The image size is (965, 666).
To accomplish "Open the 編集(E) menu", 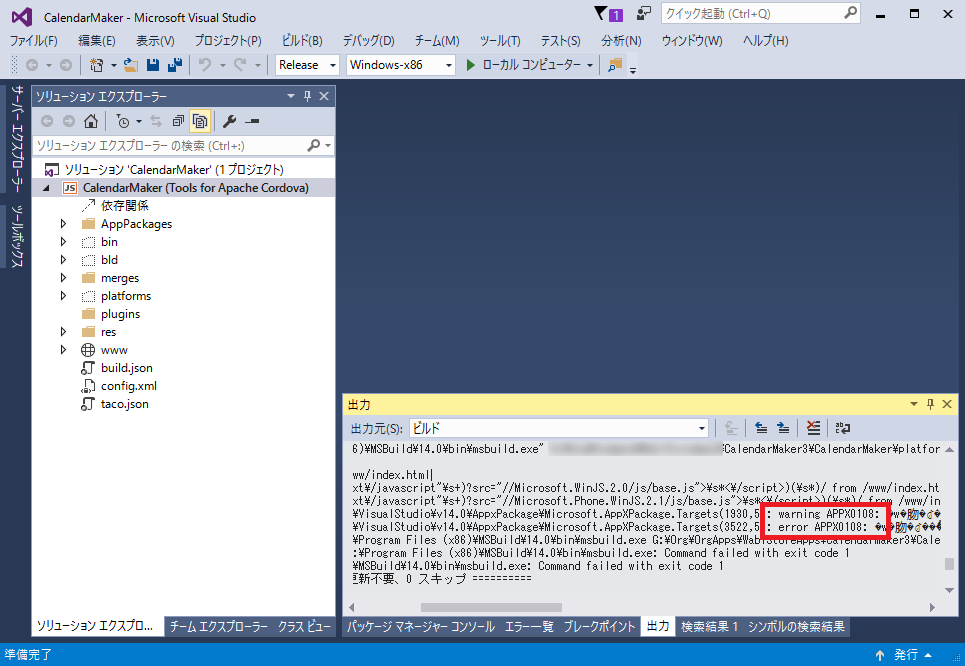I will (97, 41).
